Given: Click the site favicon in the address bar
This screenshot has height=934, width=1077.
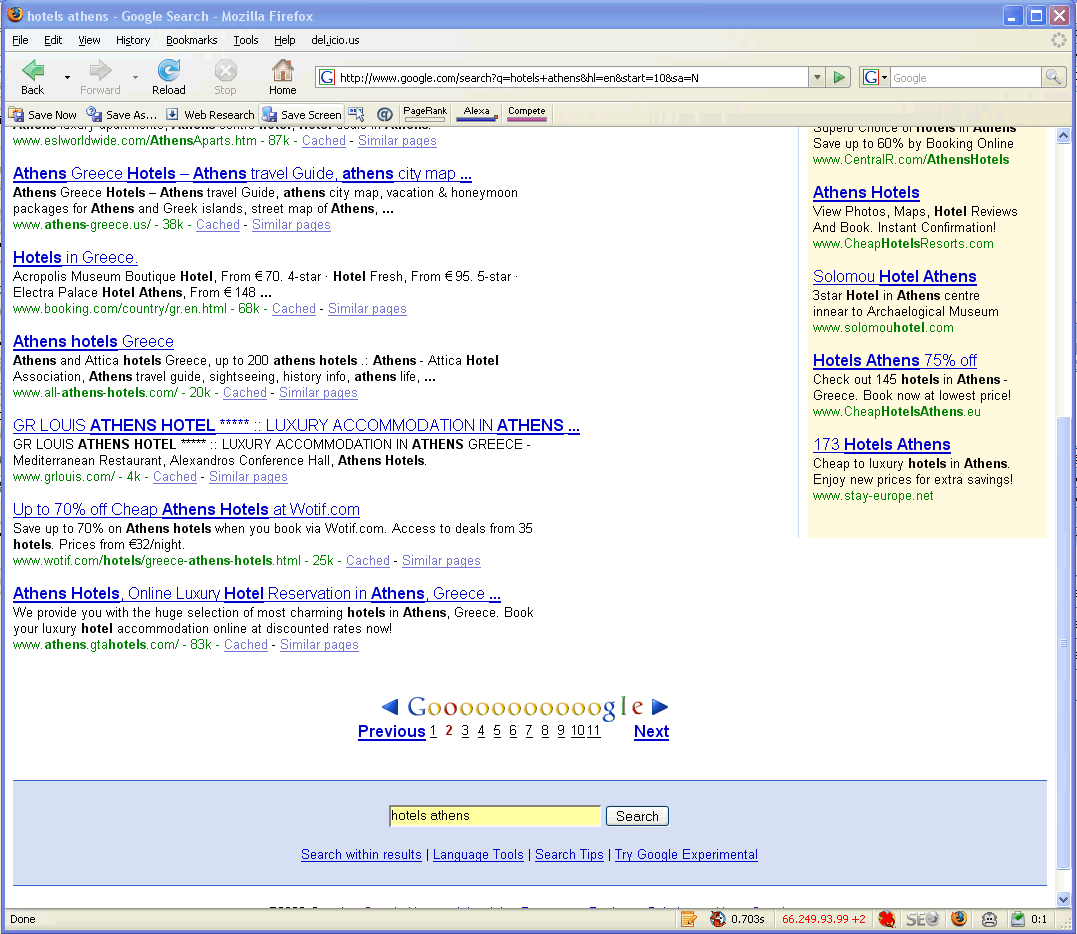Looking at the screenshot, I should [327, 78].
